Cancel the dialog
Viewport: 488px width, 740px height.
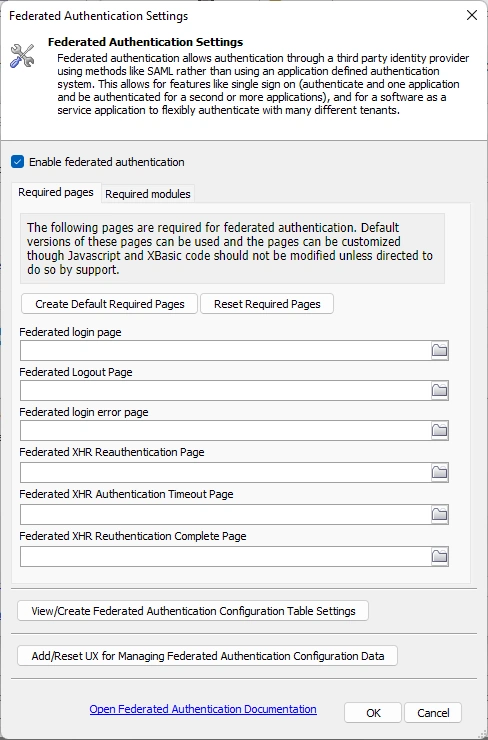click(433, 713)
